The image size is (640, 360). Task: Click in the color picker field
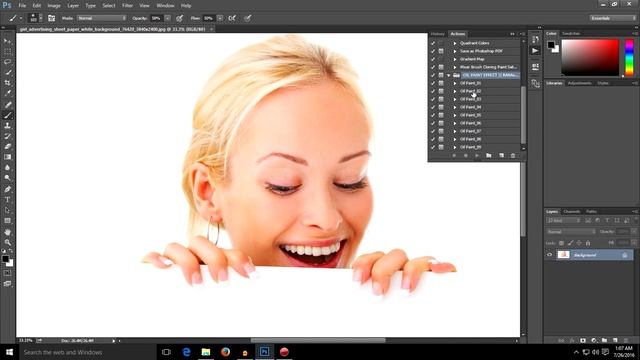[590, 58]
